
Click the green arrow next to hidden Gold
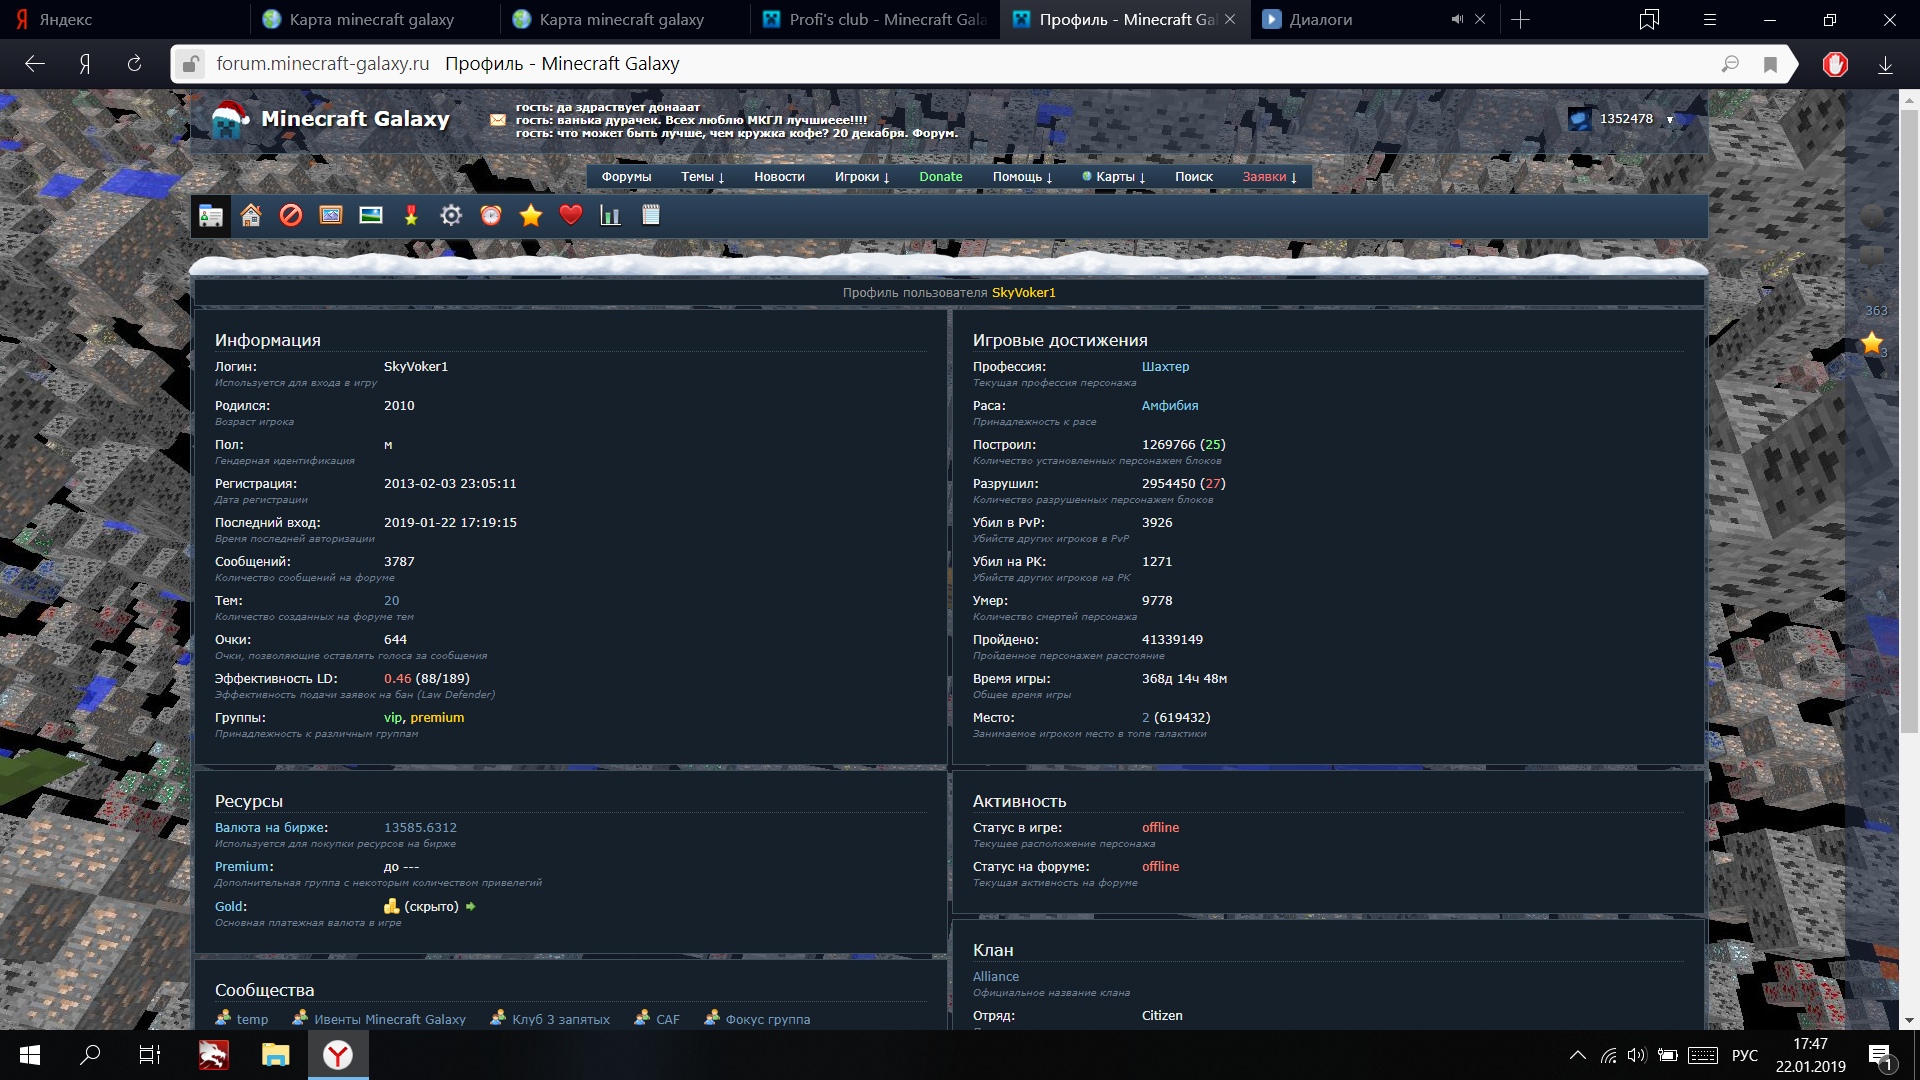click(470, 907)
